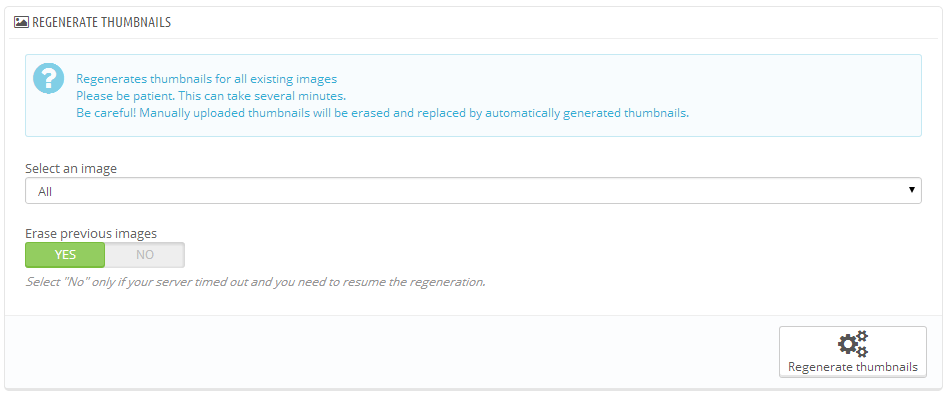948x396 pixels.
Task: Click the REGENERATE THUMBNAILS panel title
Action: tap(102, 22)
